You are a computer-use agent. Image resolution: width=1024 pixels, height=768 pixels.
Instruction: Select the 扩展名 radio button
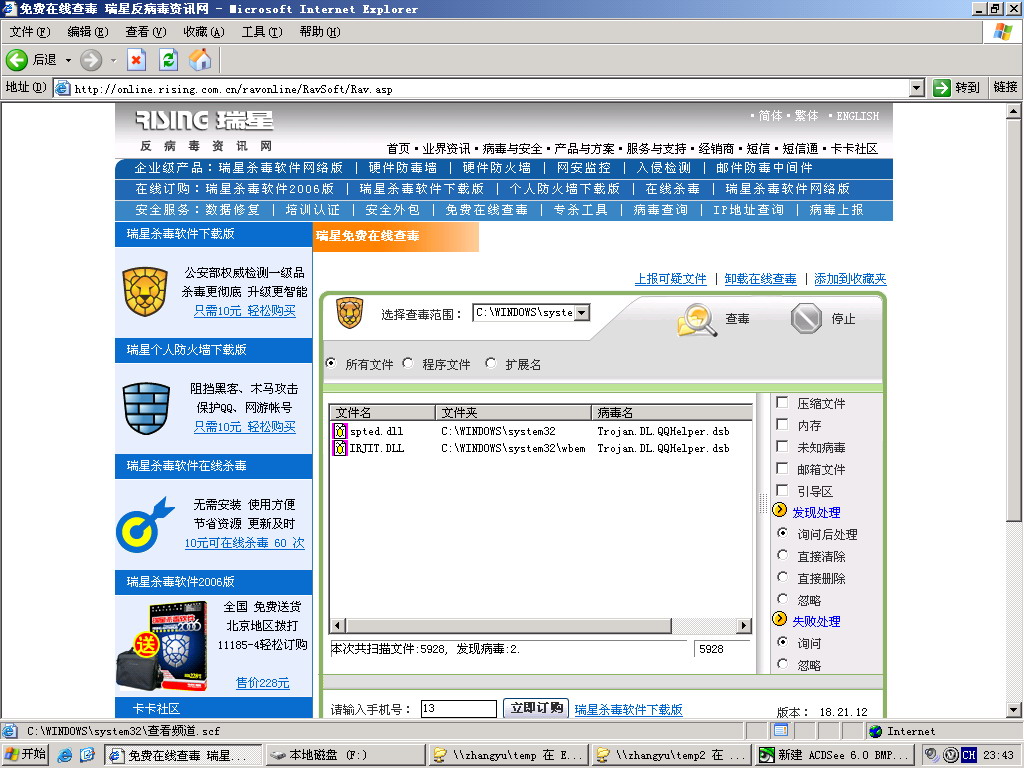(491, 362)
